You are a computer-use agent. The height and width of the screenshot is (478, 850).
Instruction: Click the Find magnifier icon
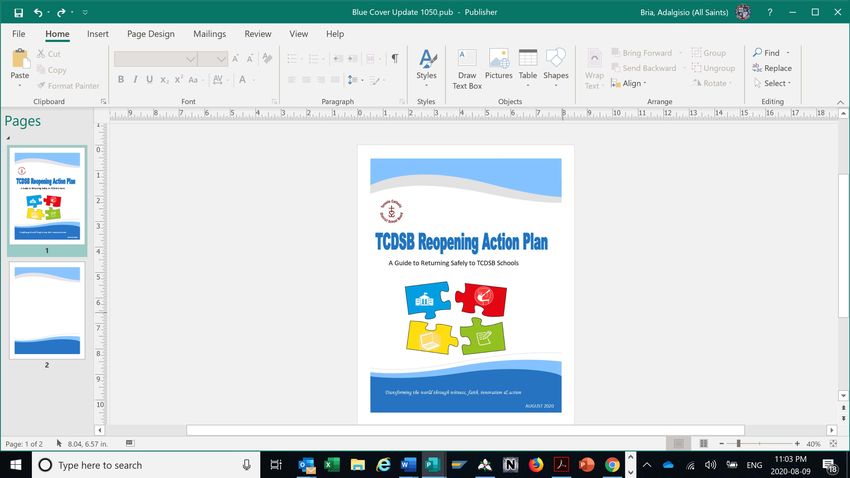click(757, 53)
